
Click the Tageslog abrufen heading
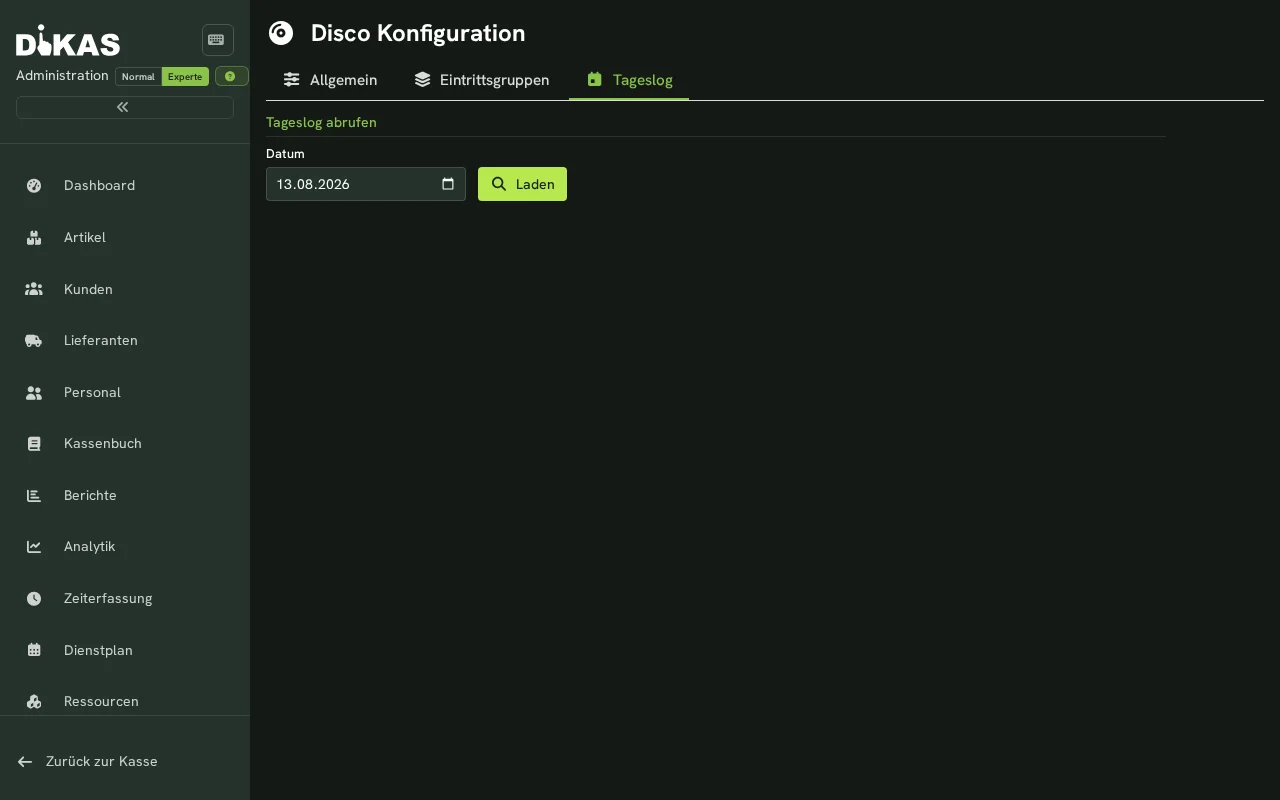tap(321, 122)
